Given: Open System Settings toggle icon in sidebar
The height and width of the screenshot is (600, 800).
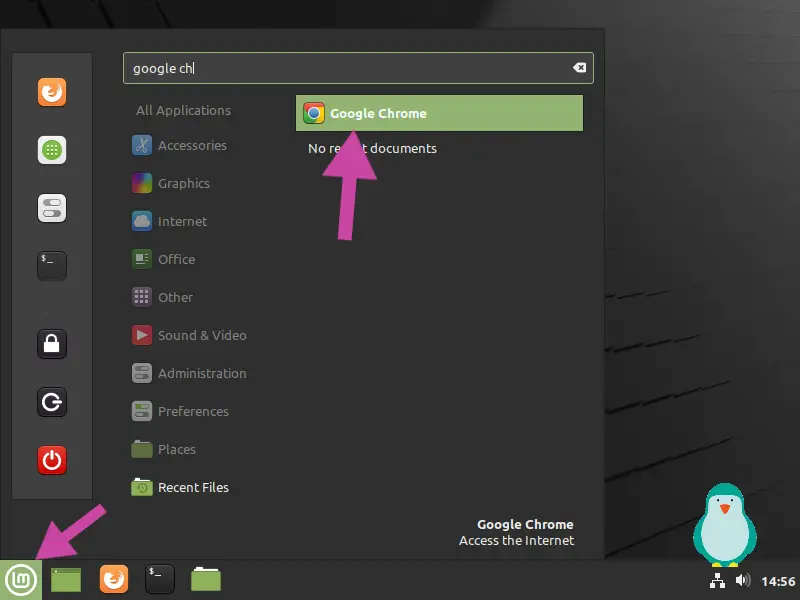Looking at the screenshot, I should [52, 208].
